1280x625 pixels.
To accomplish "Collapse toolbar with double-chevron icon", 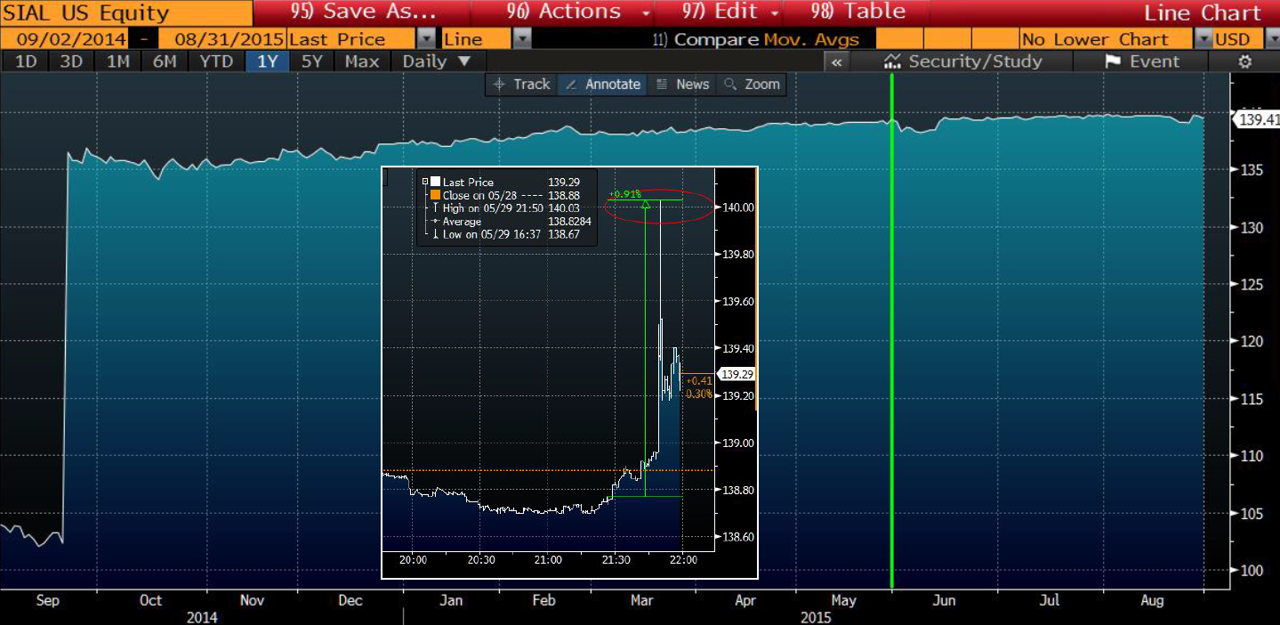I will coord(838,62).
